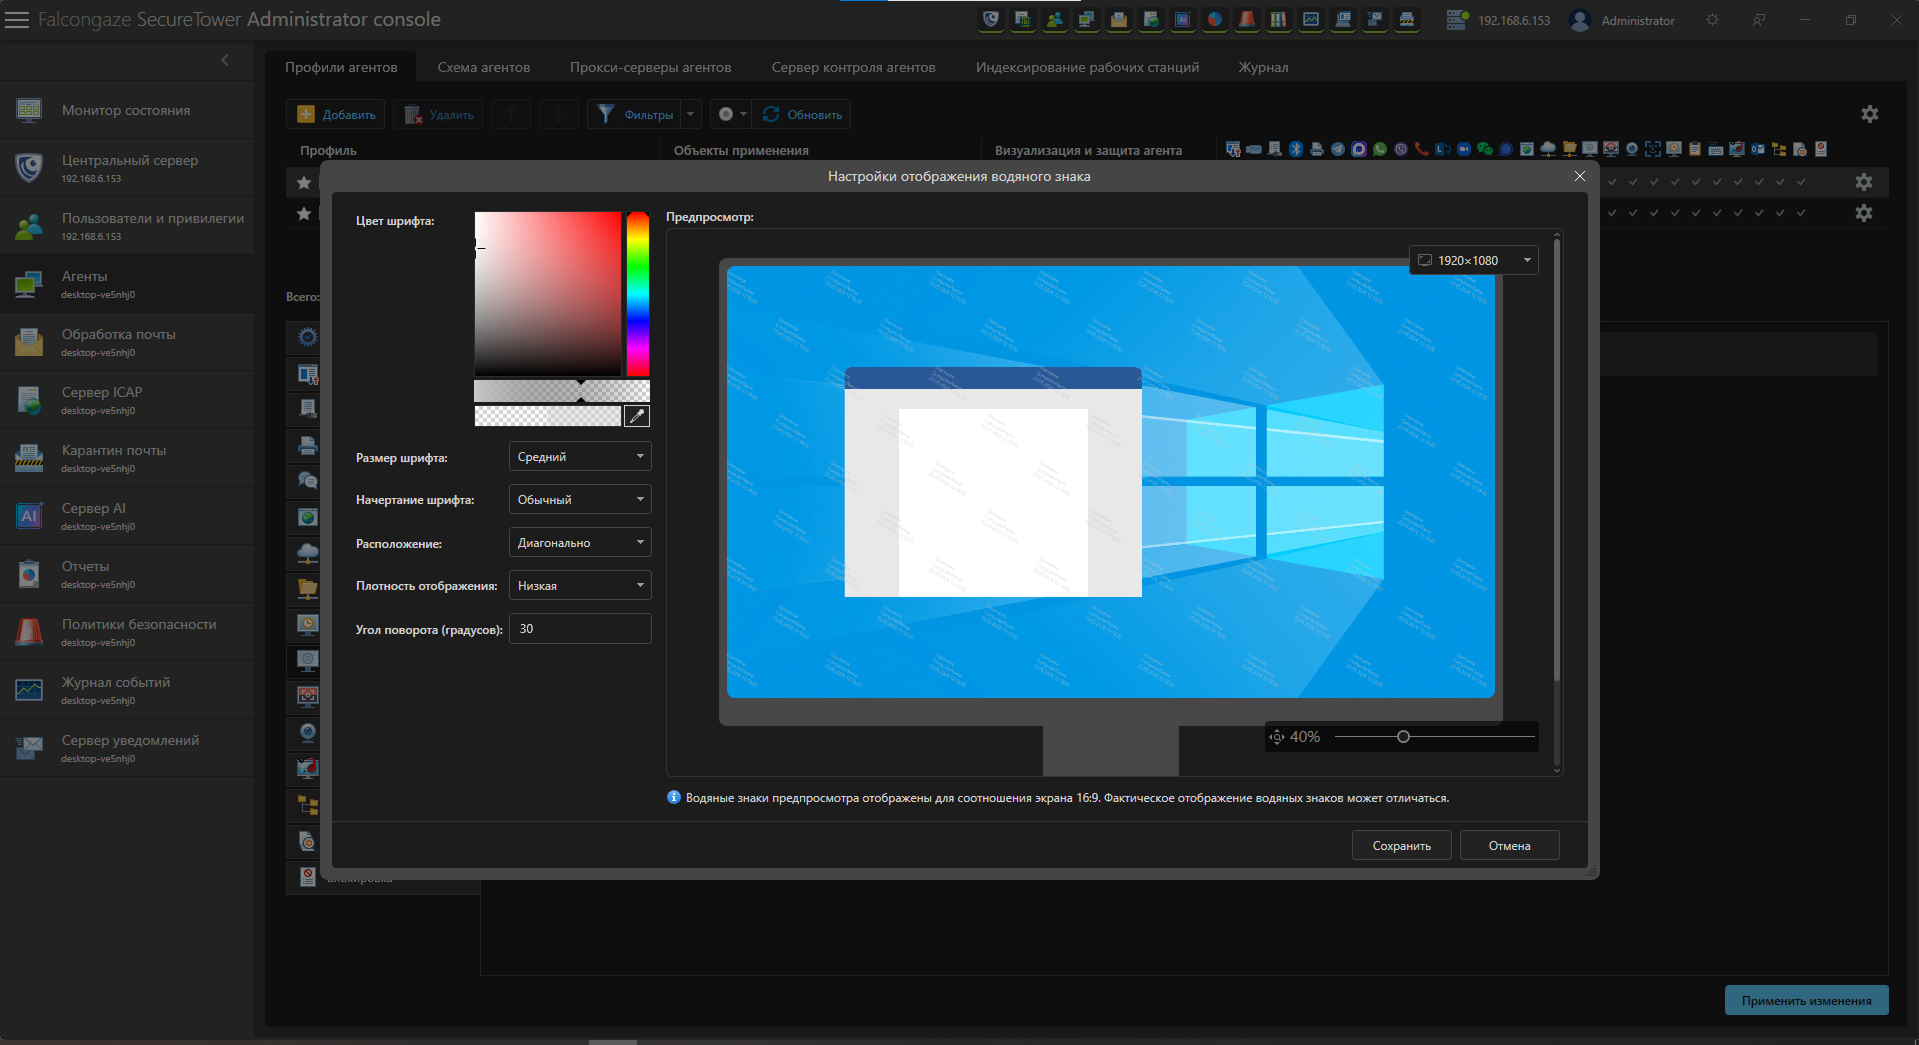Open the AI server icon in top toolbar

[1183, 19]
